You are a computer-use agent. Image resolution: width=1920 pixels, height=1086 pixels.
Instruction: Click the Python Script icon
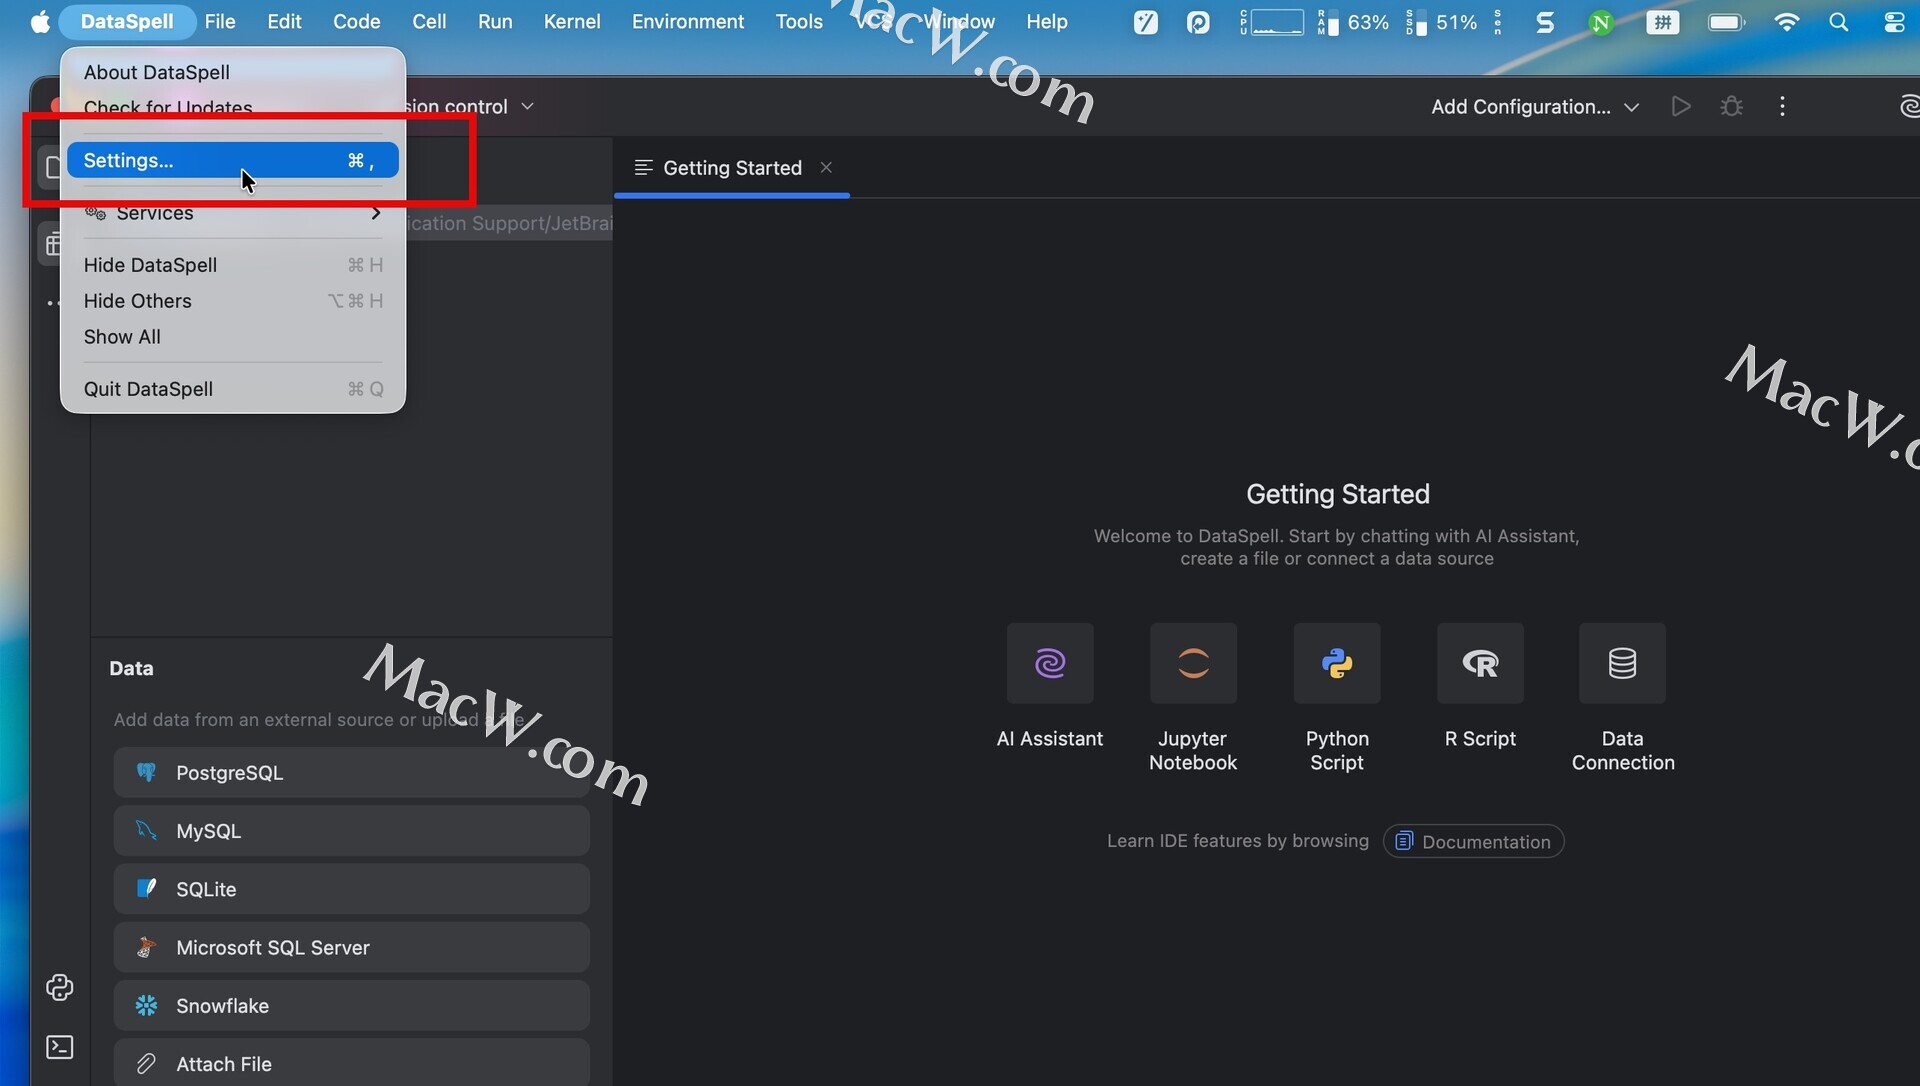[x=1336, y=663]
